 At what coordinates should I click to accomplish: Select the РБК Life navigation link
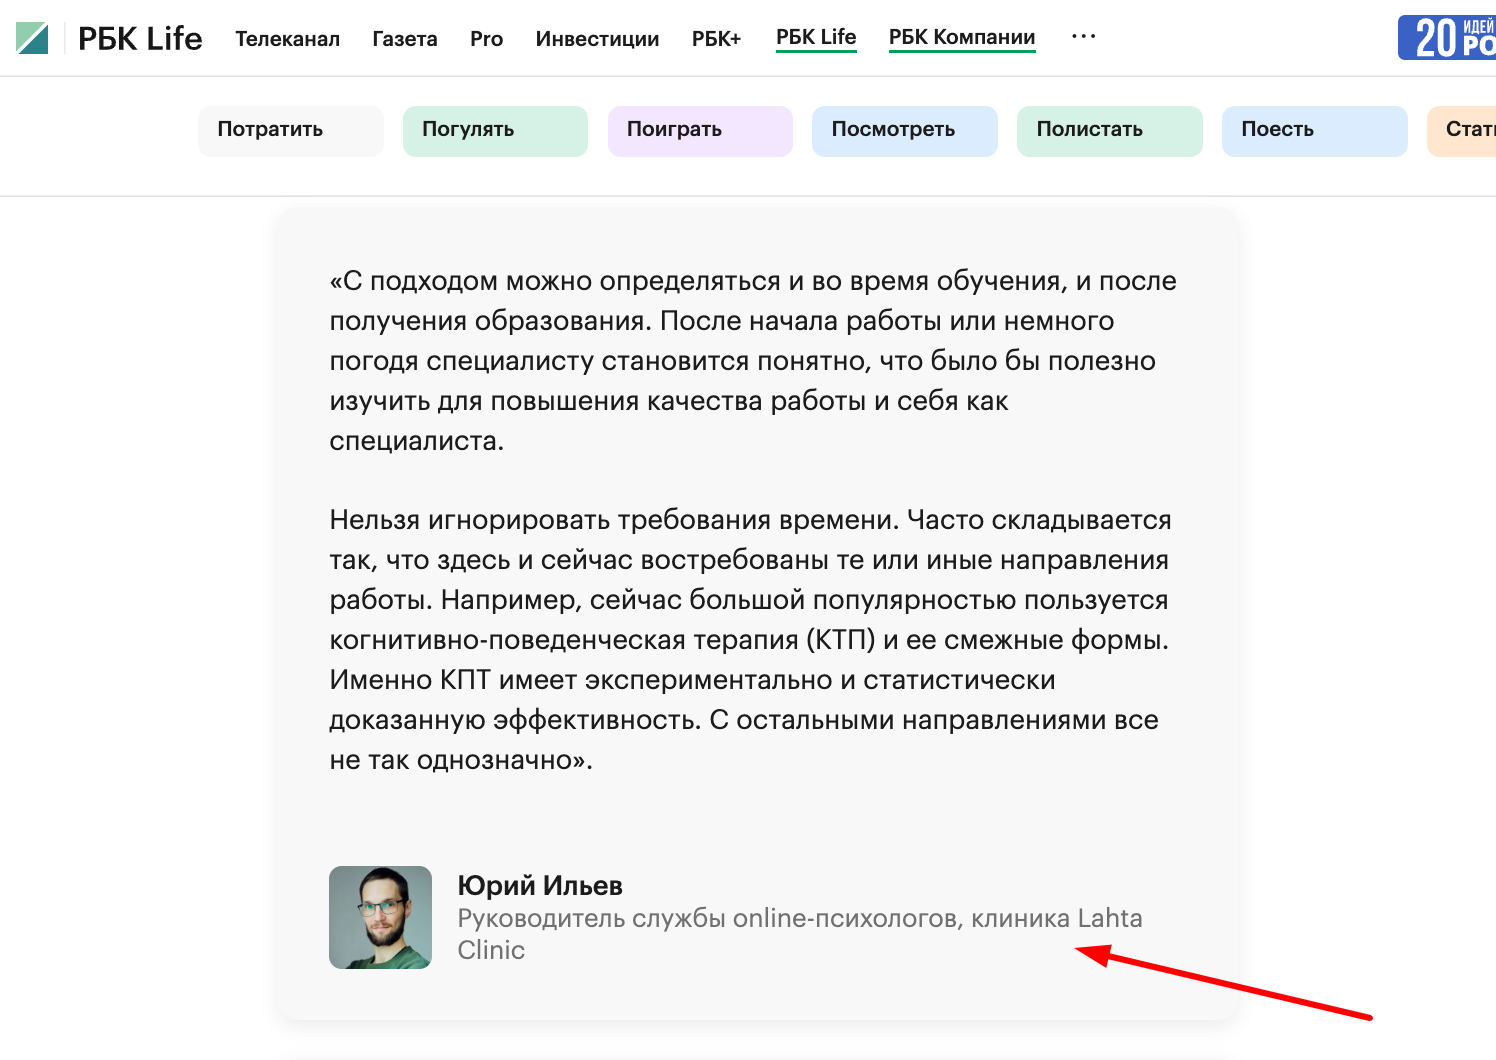[x=816, y=36]
